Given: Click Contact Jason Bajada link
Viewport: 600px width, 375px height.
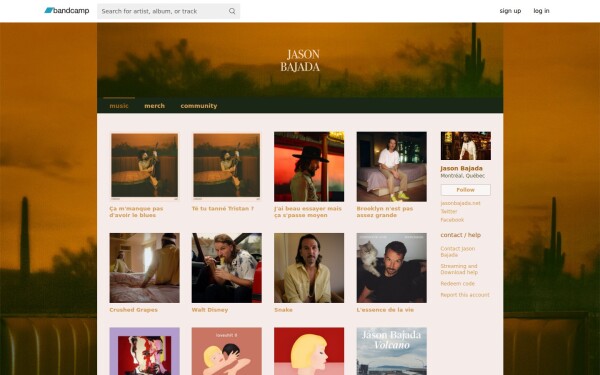Looking at the screenshot, I should tap(458, 251).
